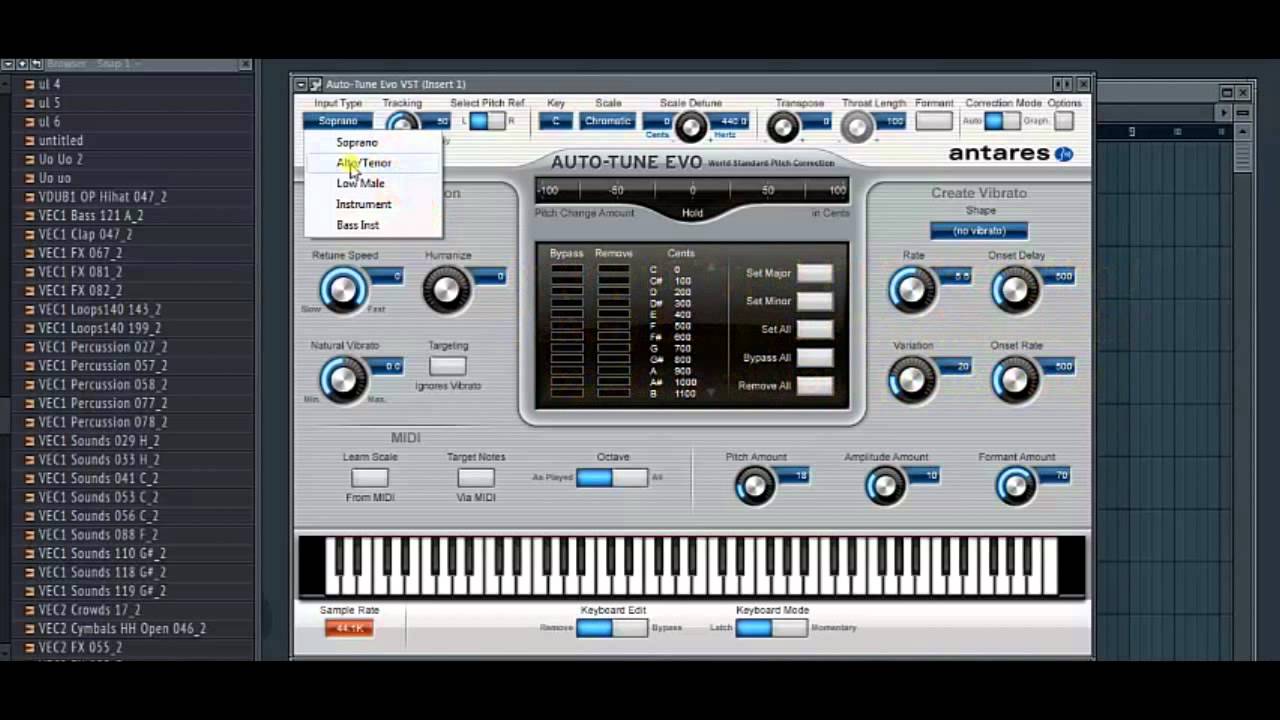Click the Natural Vibrato knob

tap(343, 380)
